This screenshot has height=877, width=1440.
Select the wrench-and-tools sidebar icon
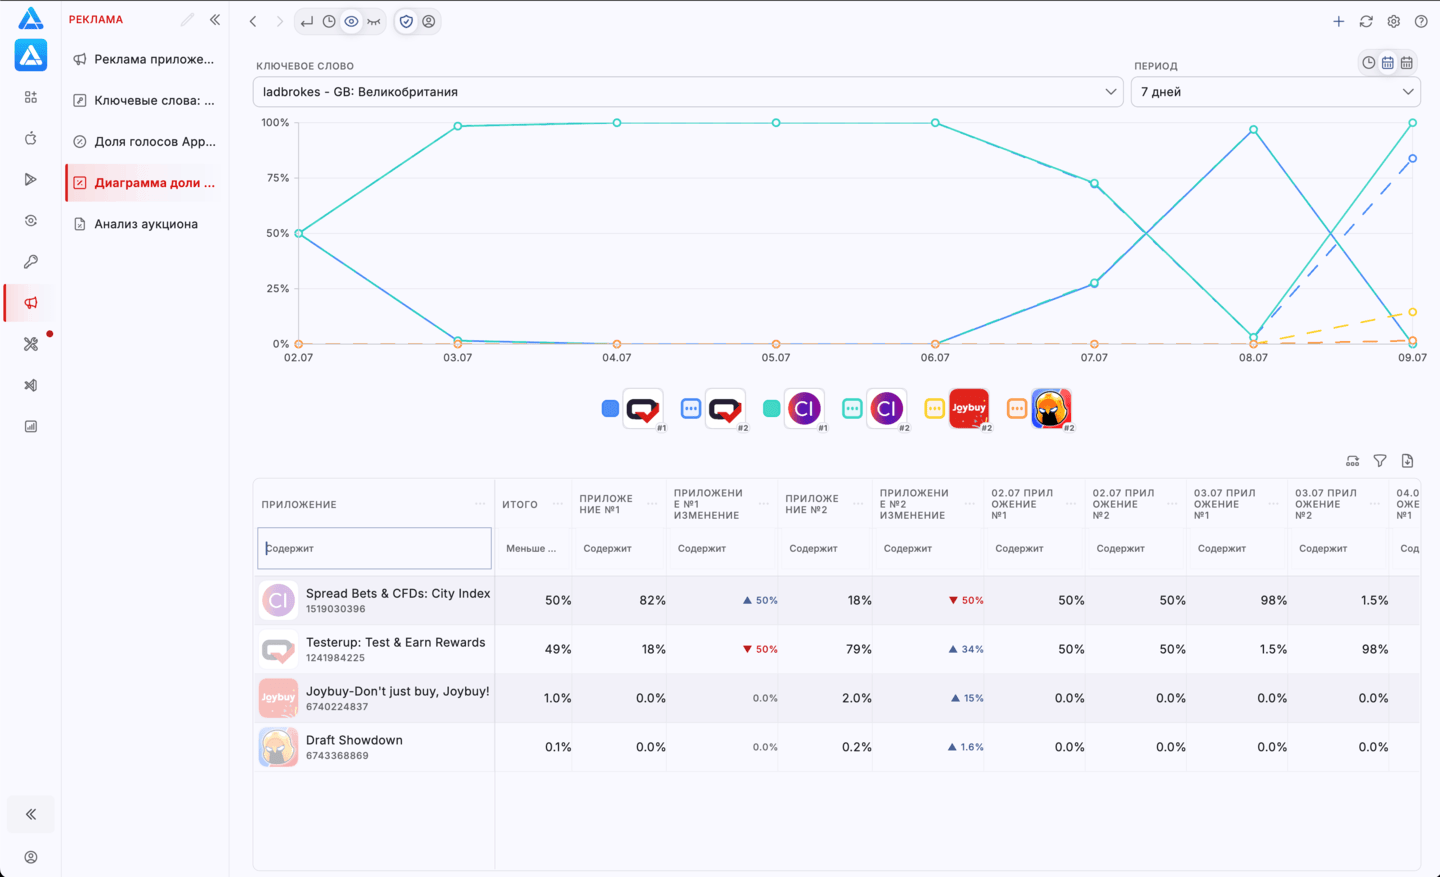[x=31, y=344]
